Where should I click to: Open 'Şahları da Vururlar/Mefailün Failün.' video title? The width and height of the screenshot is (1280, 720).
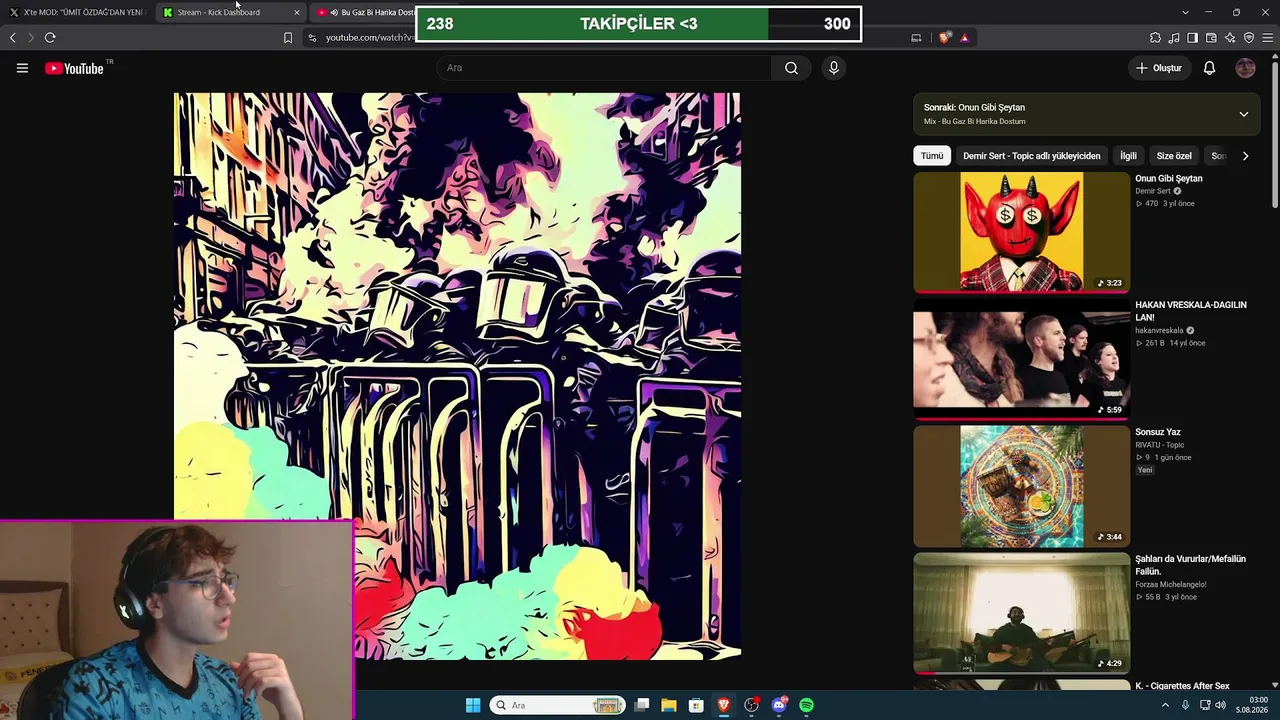click(1190, 565)
